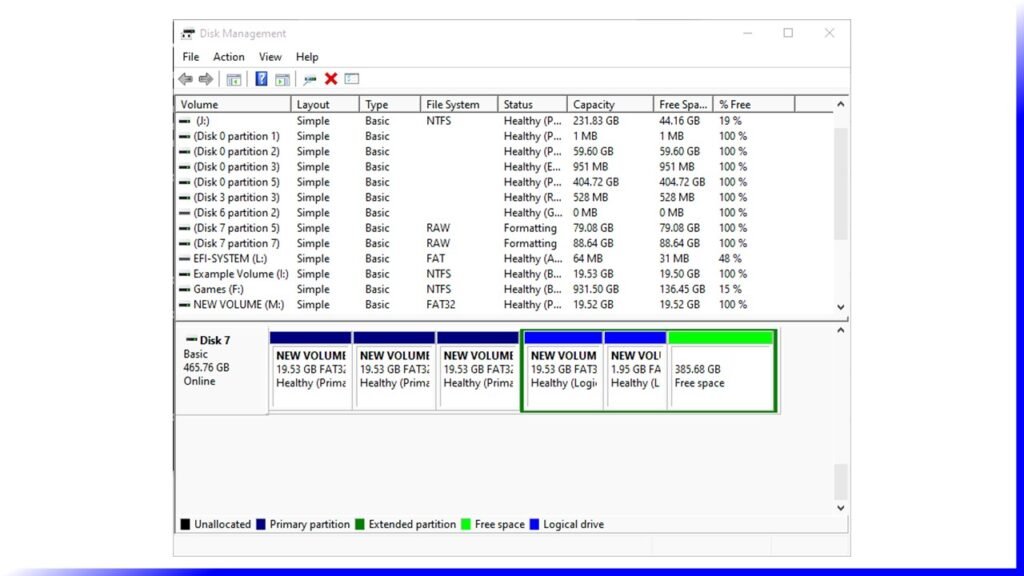Click the Forward arrow toolbar icon
The image size is (1024, 576).
click(206, 79)
